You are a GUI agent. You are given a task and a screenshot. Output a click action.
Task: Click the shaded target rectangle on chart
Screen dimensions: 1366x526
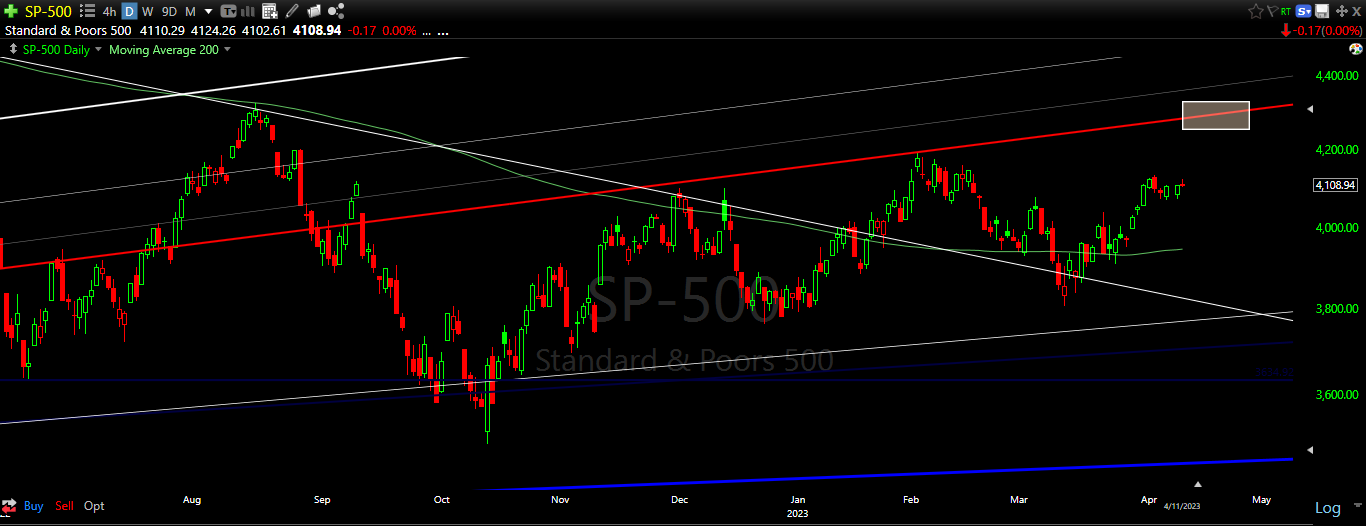(1215, 115)
